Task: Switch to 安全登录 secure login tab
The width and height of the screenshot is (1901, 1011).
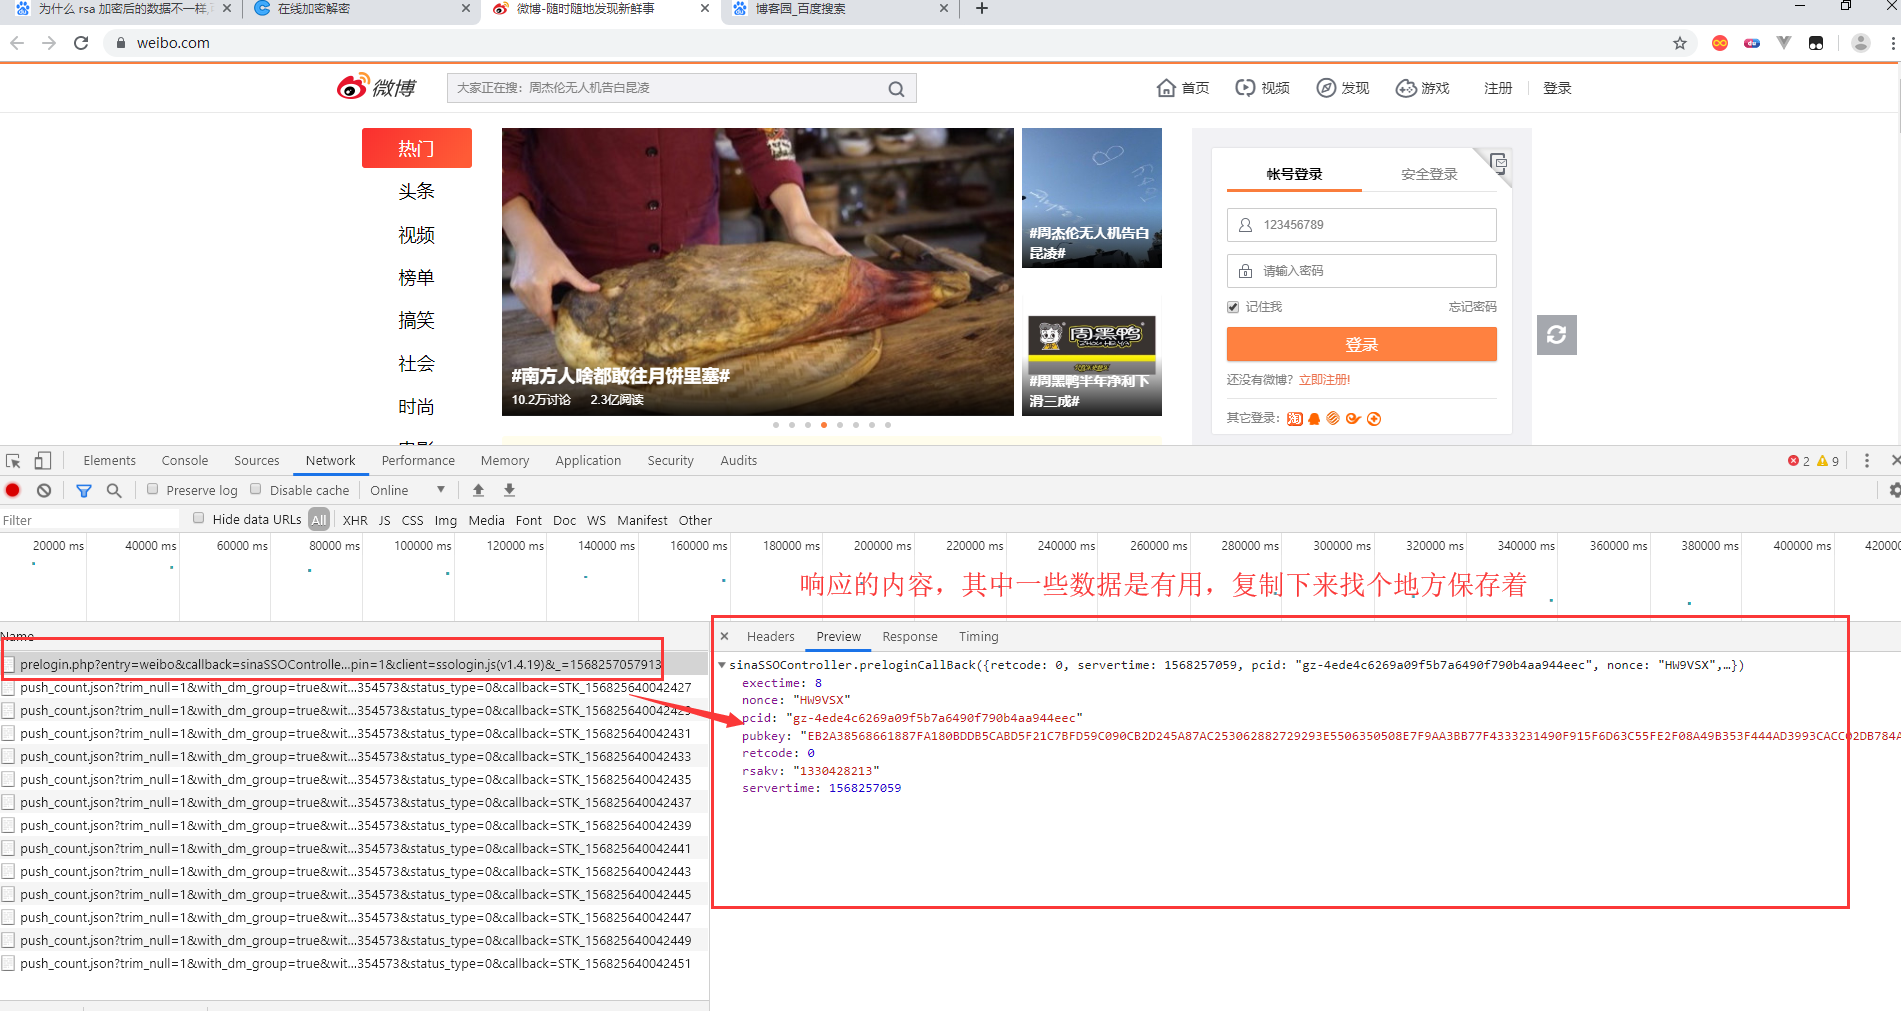Action: coord(1429,174)
